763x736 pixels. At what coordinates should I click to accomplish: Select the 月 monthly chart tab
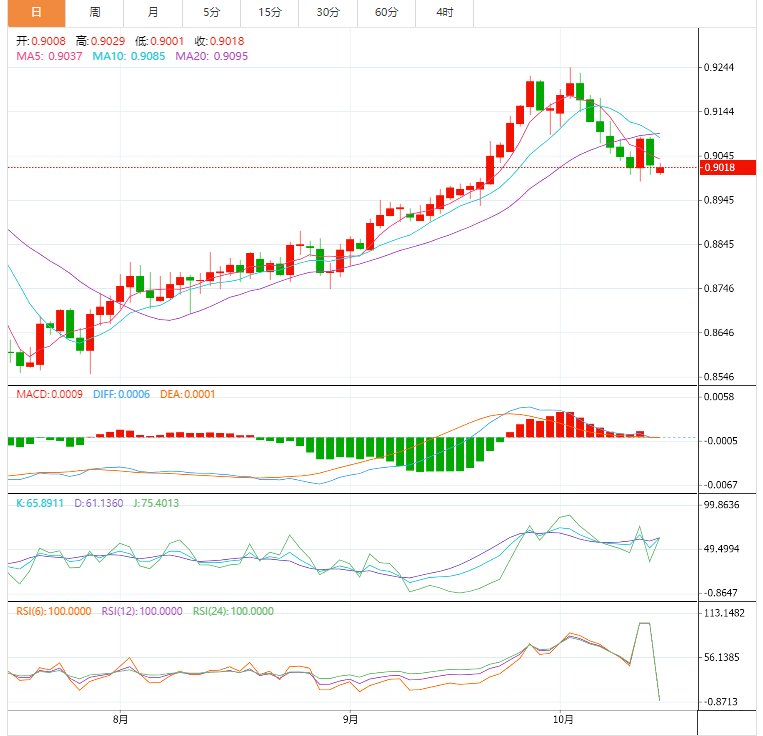[x=152, y=13]
